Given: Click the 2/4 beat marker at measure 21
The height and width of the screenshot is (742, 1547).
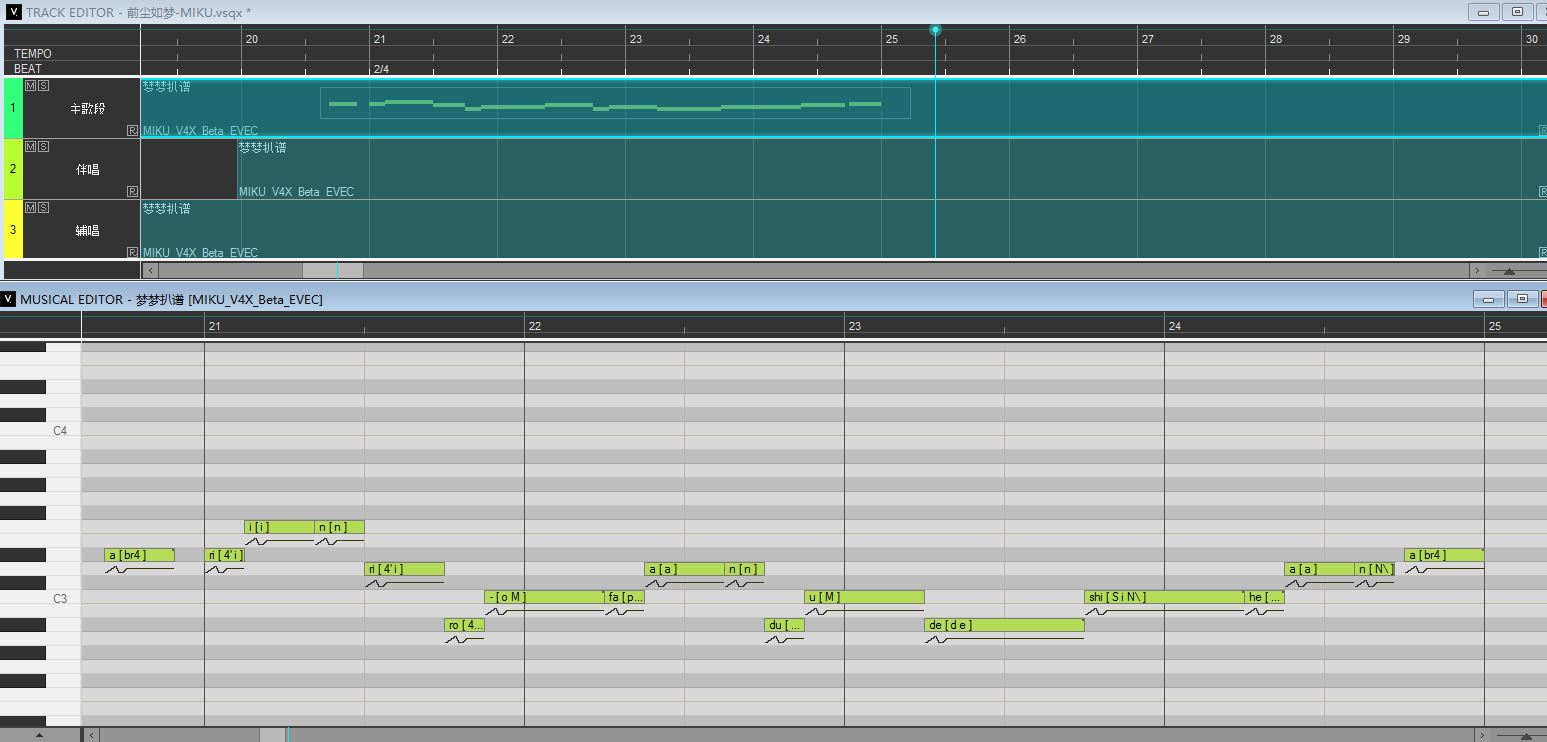Looking at the screenshot, I should [381, 69].
